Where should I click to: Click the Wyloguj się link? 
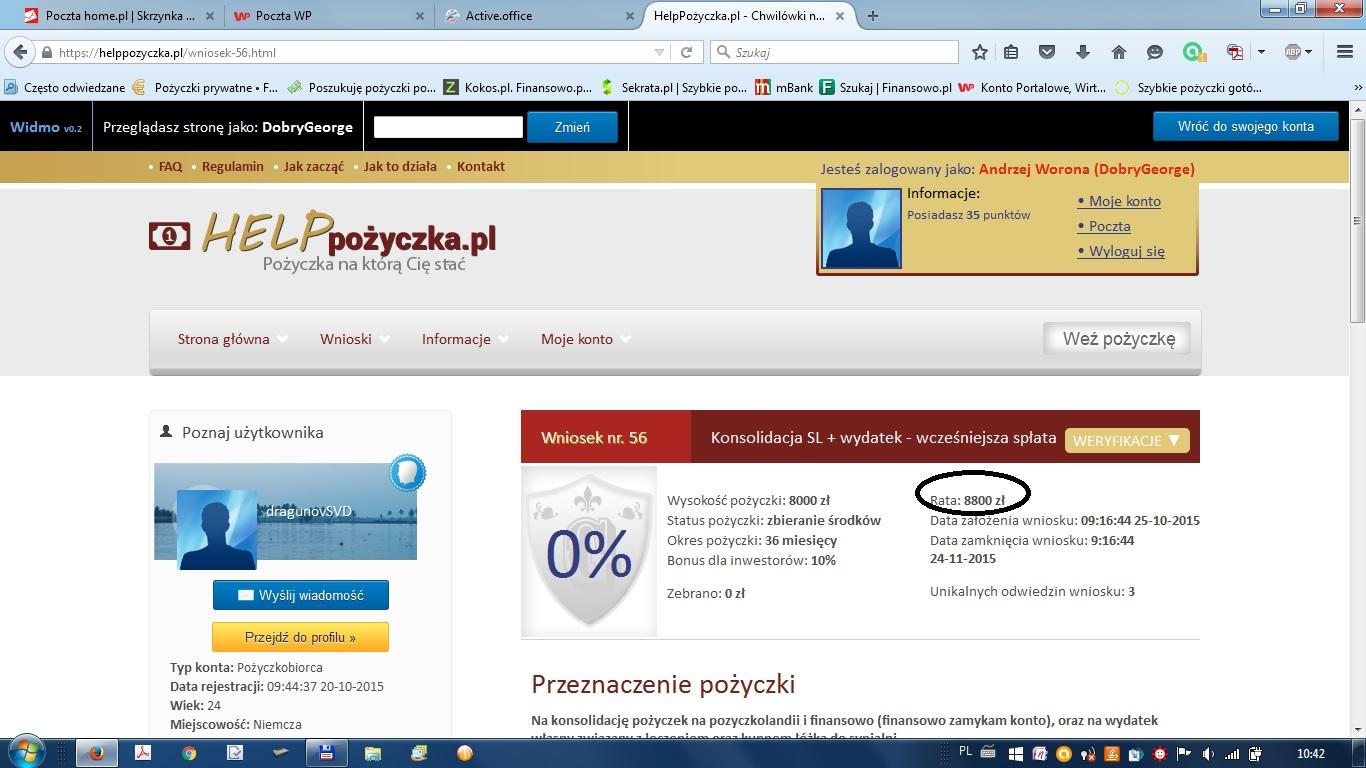click(x=1126, y=251)
